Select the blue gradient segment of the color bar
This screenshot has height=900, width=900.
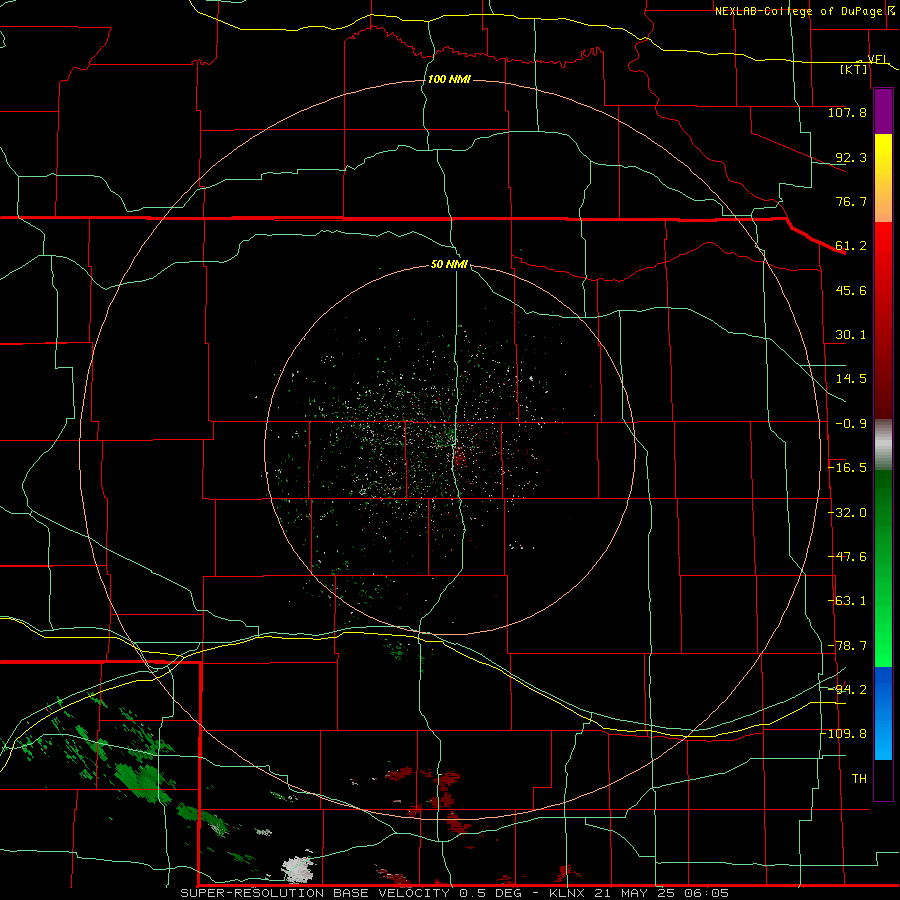point(883,713)
